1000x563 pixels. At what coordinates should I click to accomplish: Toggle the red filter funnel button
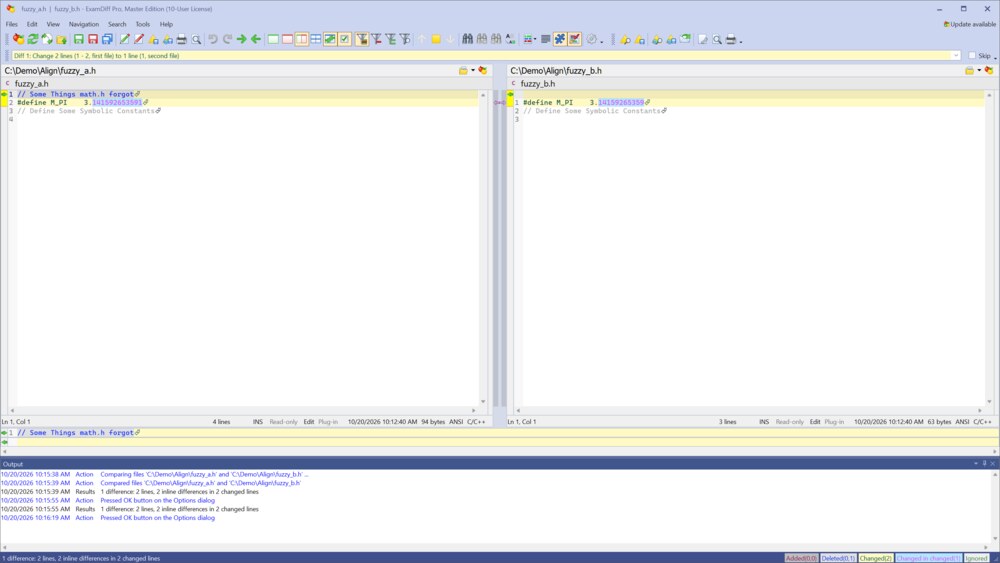[376, 40]
